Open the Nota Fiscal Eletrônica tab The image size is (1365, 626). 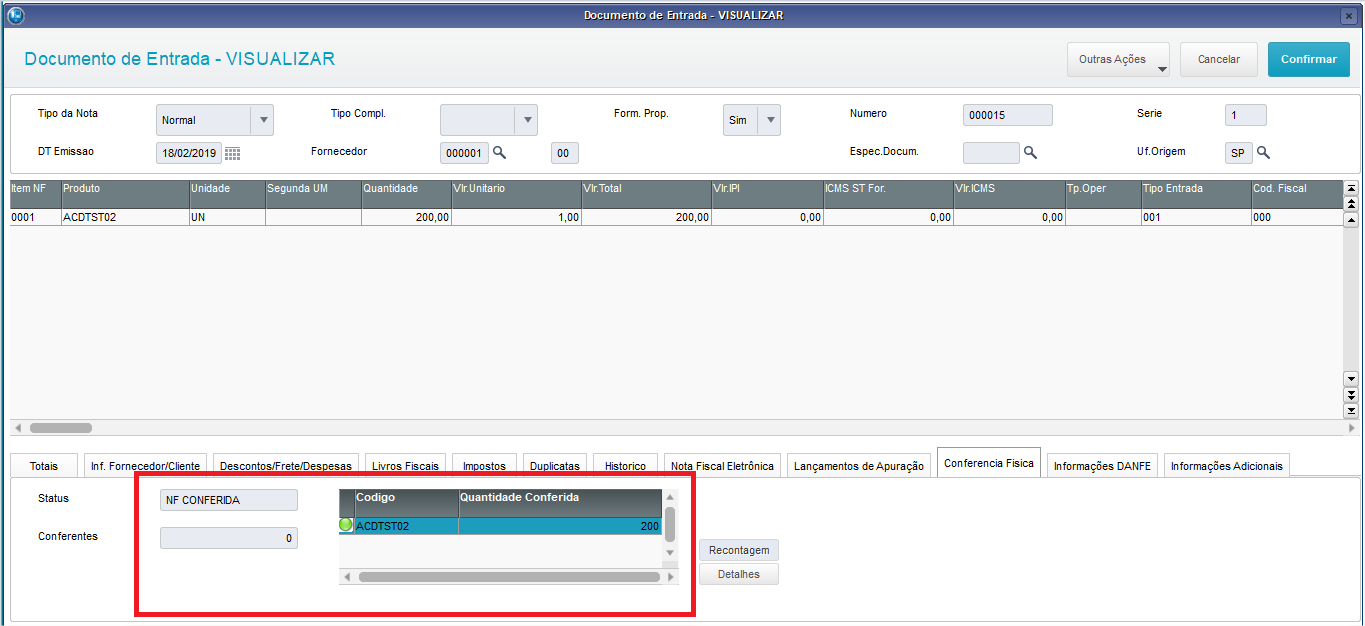[722, 466]
